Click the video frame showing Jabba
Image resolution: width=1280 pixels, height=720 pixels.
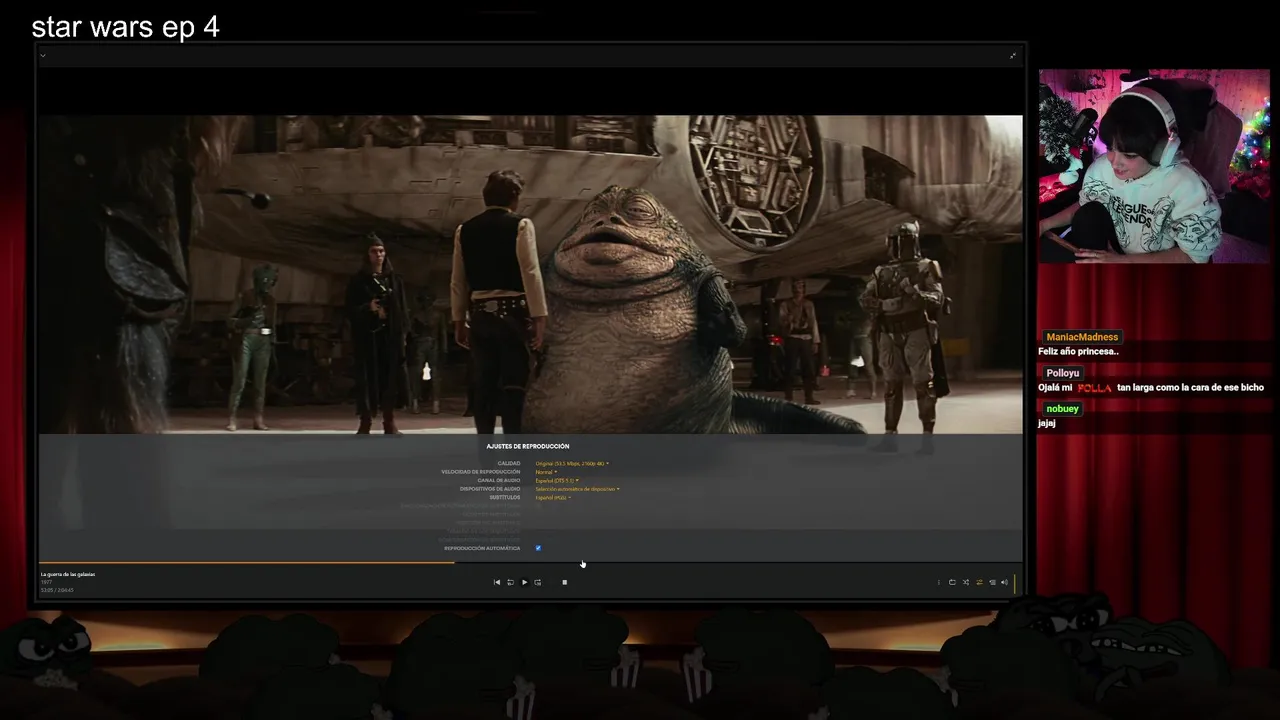pyautogui.click(x=530, y=274)
